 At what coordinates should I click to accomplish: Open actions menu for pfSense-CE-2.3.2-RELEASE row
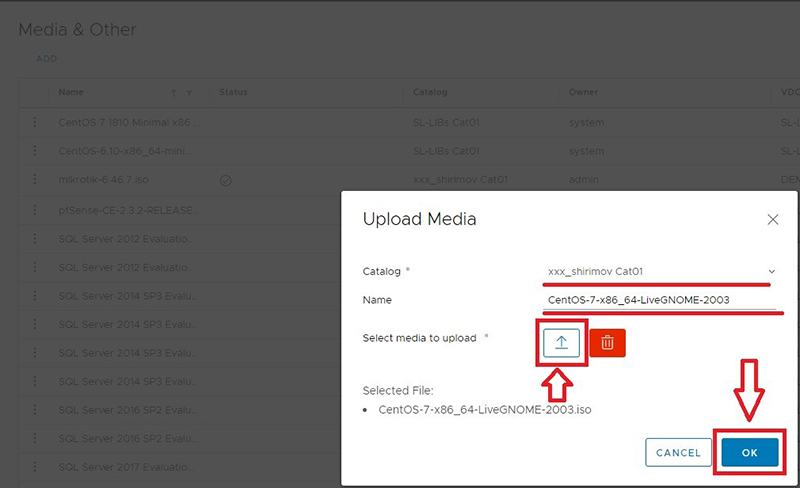(35, 210)
